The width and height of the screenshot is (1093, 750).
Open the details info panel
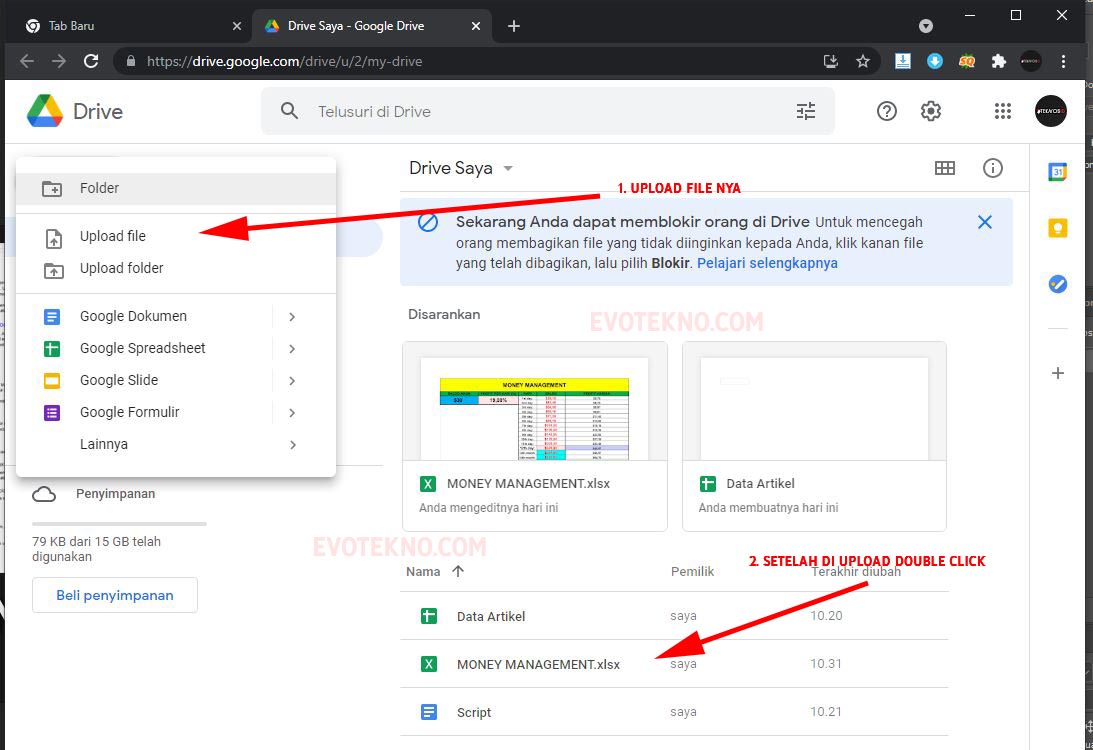tap(993, 168)
